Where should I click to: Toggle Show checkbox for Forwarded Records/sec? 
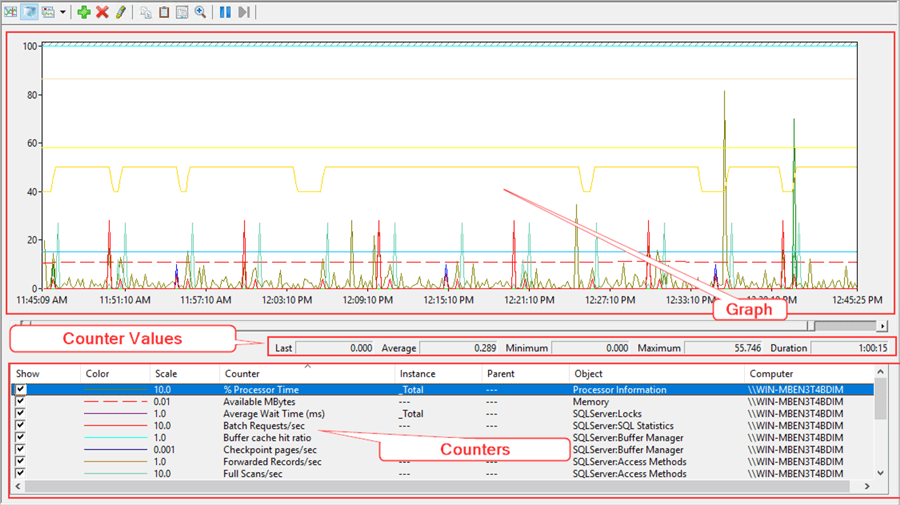(x=21, y=461)
